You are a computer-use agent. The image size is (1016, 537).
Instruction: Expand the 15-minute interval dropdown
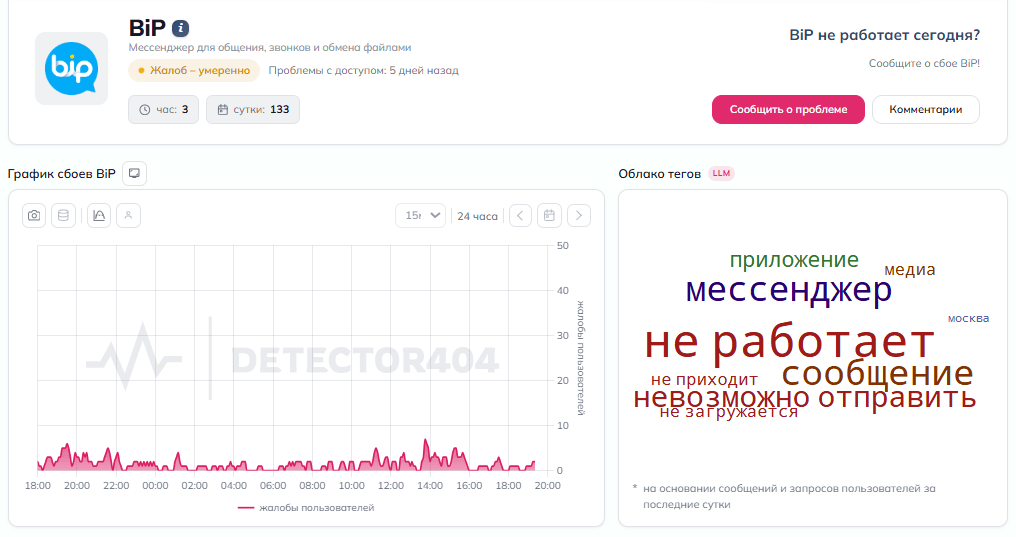click(x=421, y=216)
